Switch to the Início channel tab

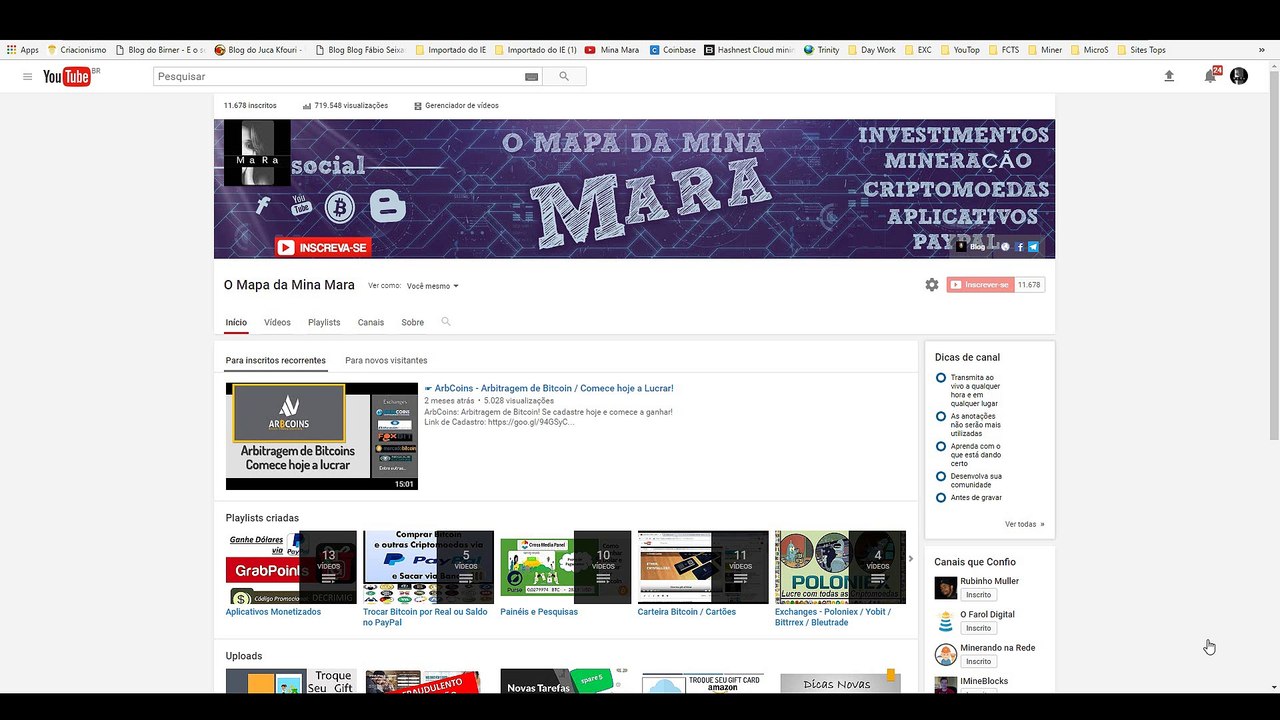pos(236,322)
